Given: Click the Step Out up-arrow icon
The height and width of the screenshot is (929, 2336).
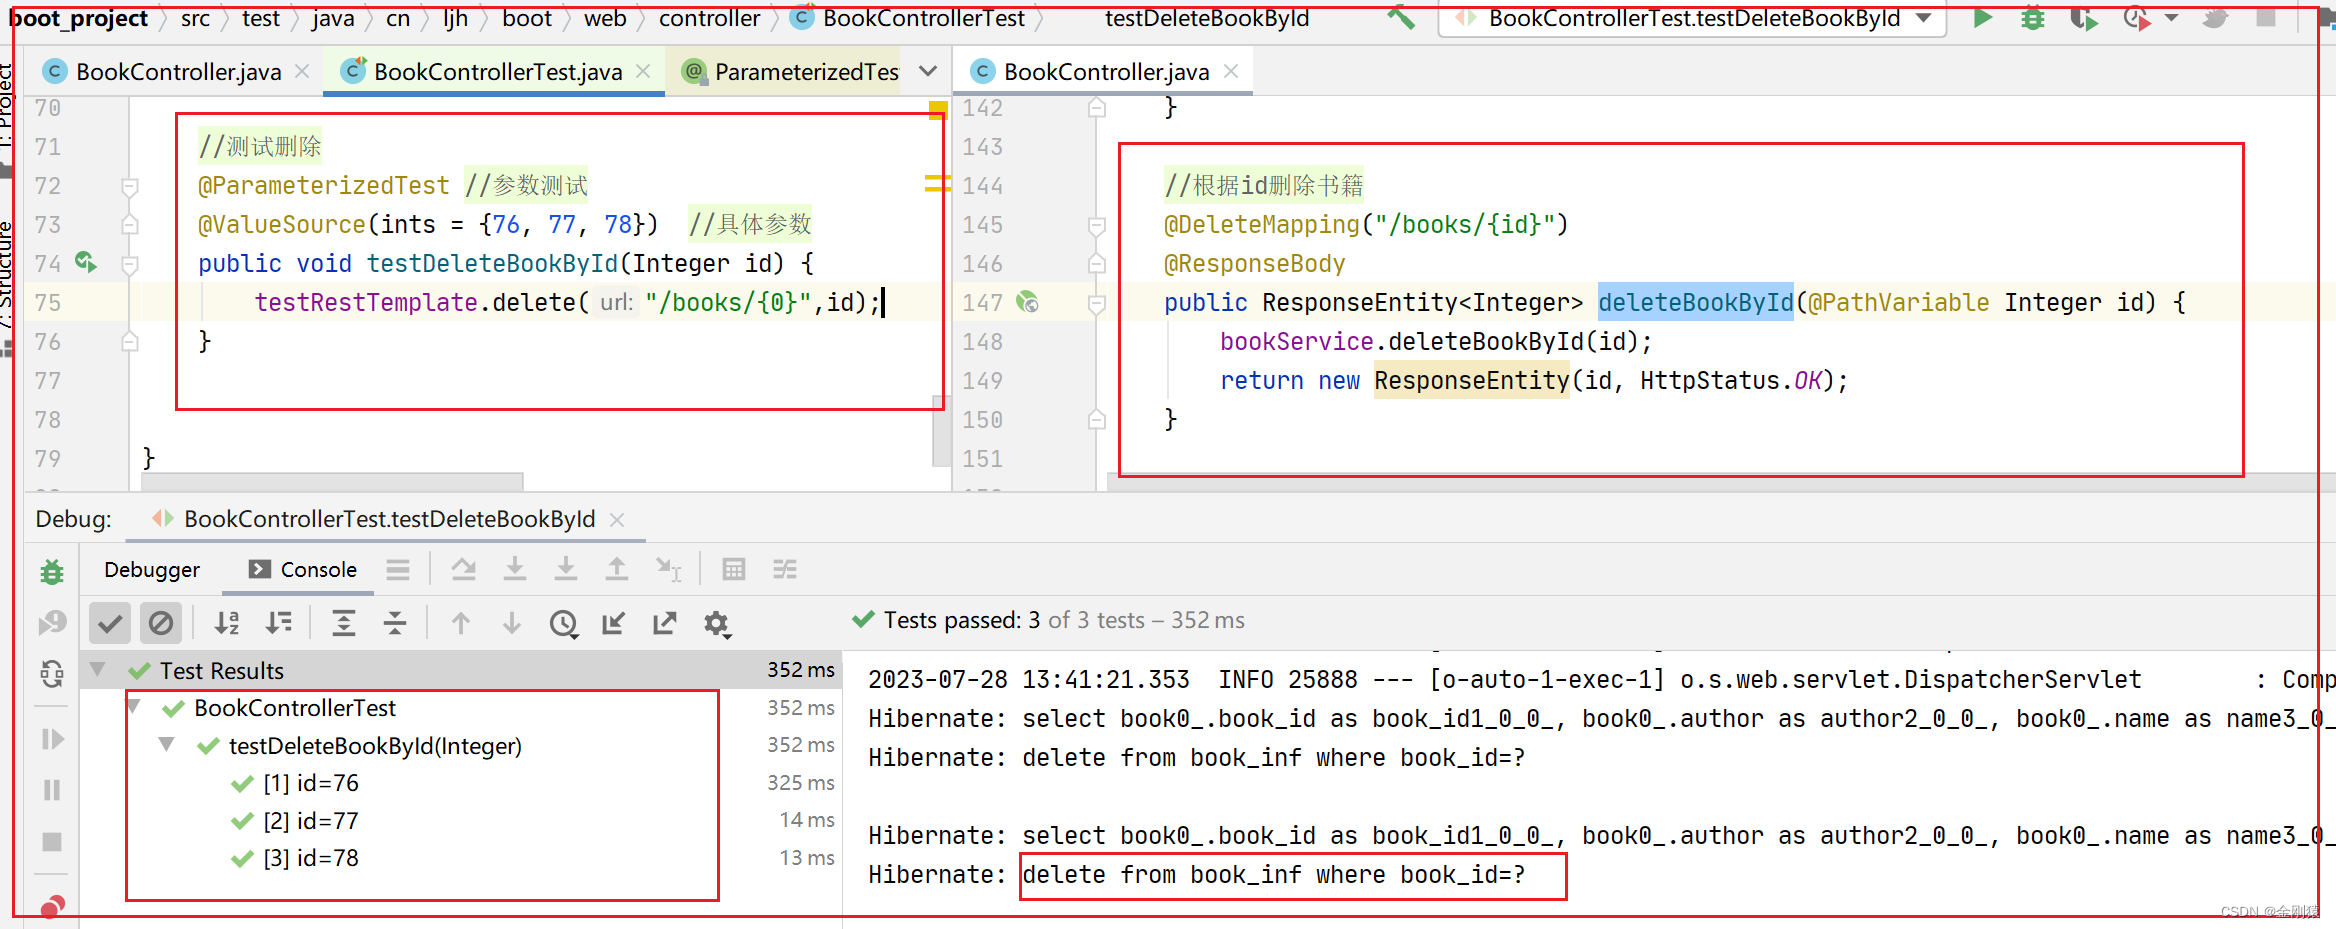Looking at the screenshot, I should (x=617, y=570).
